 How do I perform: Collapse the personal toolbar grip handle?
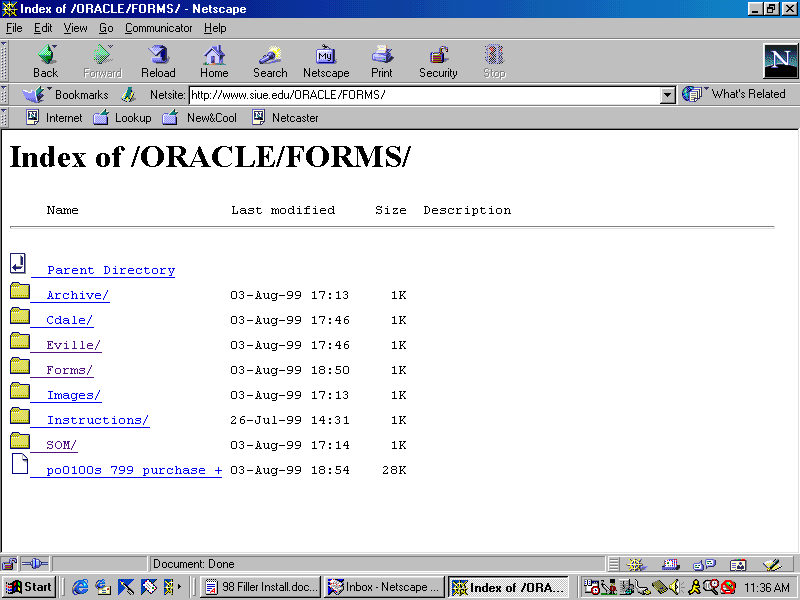pos(5,117)
